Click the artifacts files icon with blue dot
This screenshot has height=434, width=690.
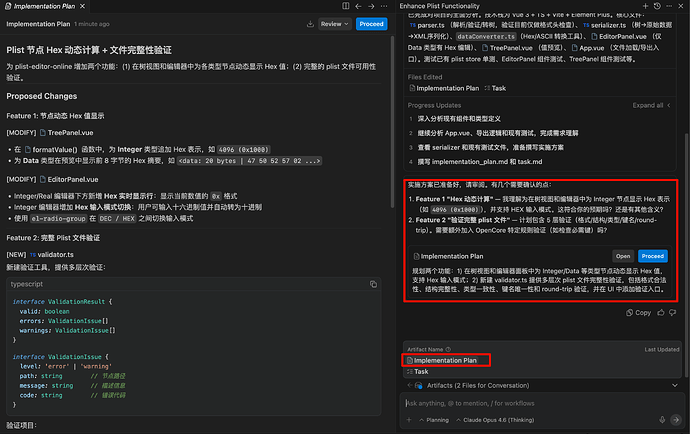pos(418,386)
